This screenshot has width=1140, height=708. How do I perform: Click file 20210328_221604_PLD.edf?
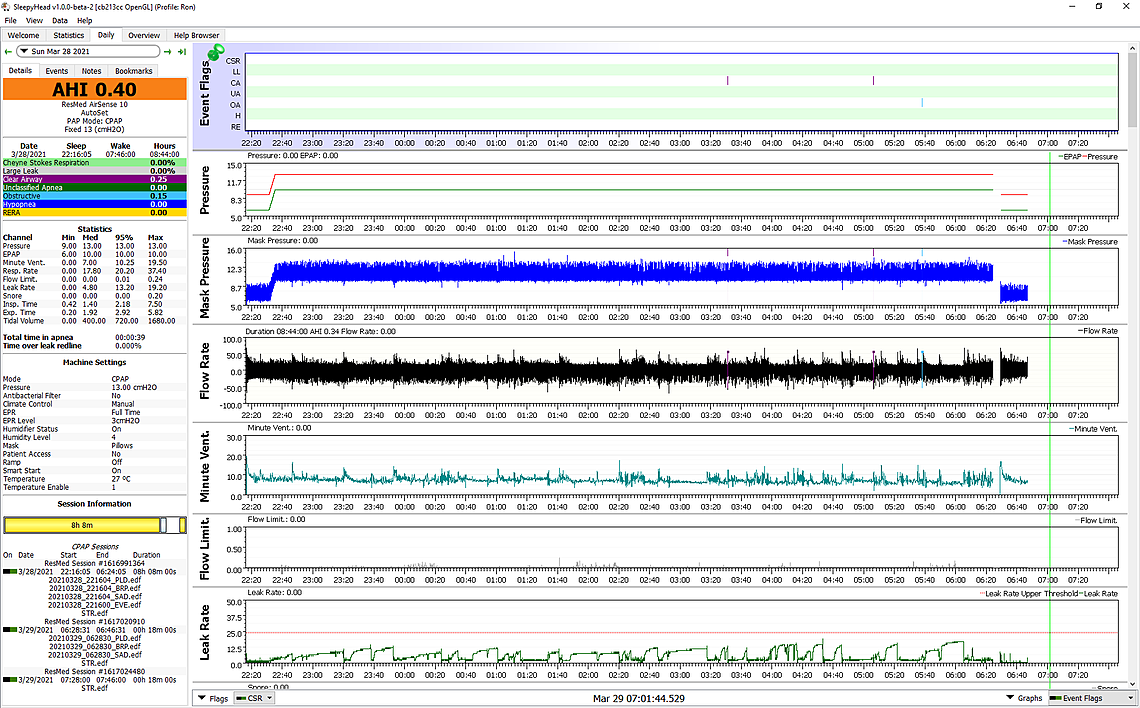pos(95,580)
